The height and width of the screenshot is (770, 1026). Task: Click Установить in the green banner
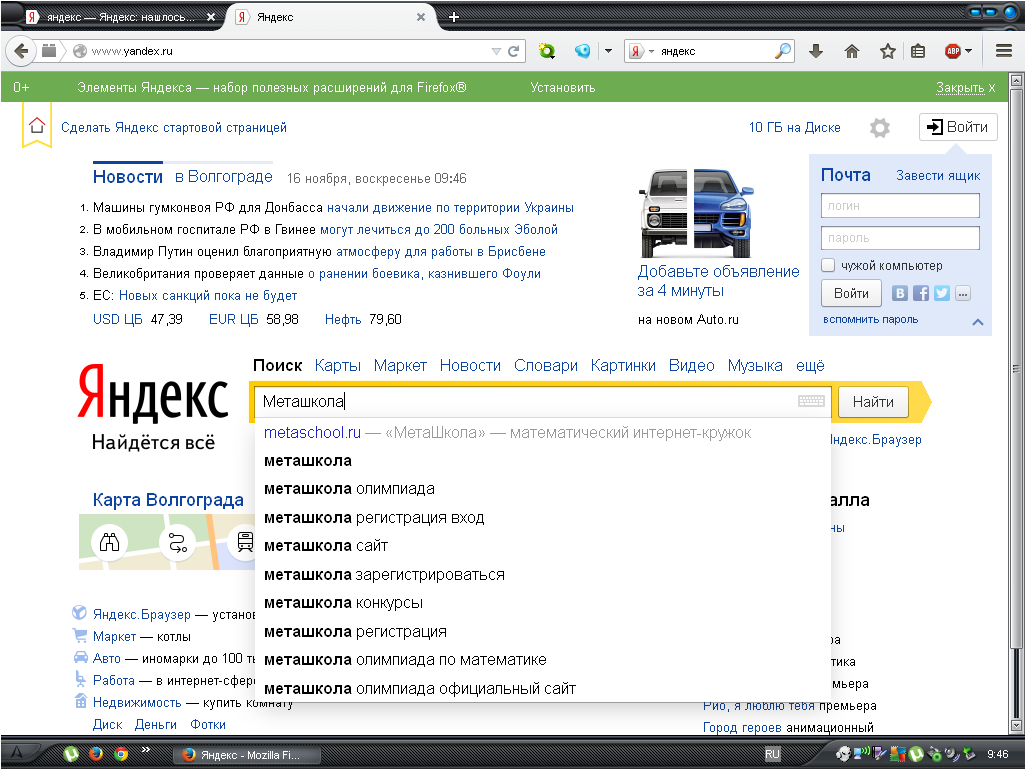(563, 87)
